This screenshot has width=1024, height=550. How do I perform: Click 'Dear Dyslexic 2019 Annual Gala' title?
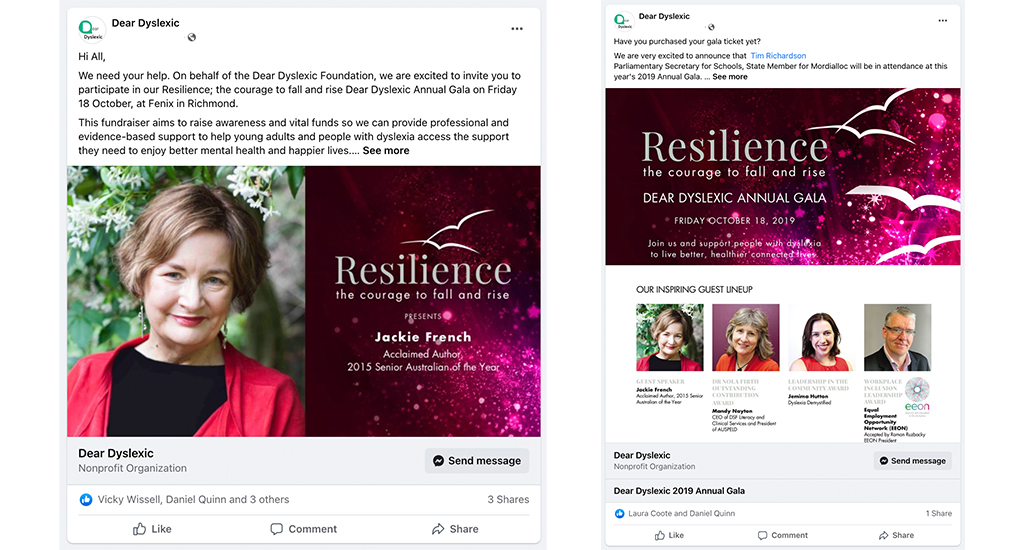679,491
